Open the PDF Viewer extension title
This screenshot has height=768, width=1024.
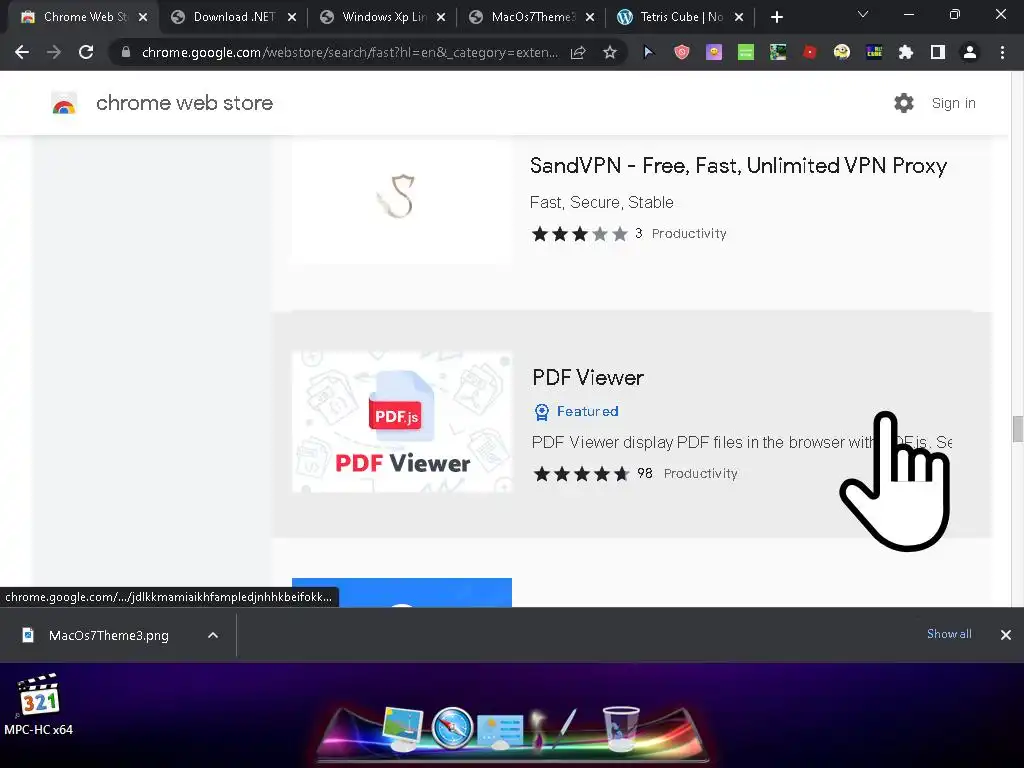pyautogui.click(x=588, y=377)
